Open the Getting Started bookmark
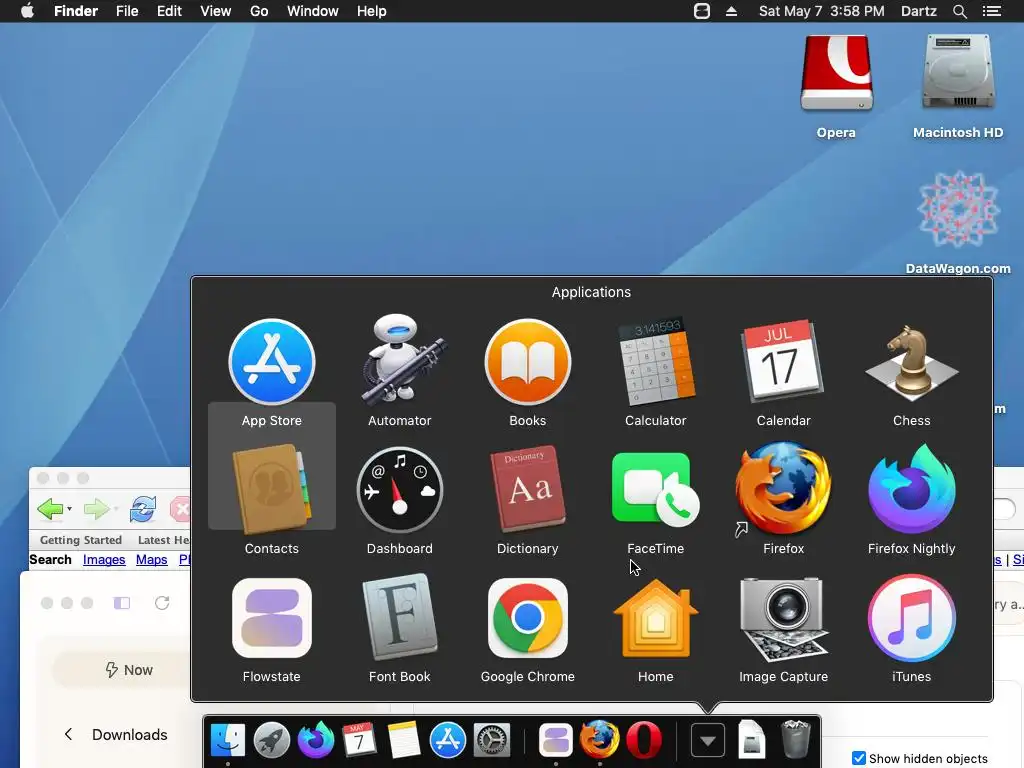Image resolution: width=1024 pixels, height=768 pixels. pyautogui.click(x=81, y=540)
